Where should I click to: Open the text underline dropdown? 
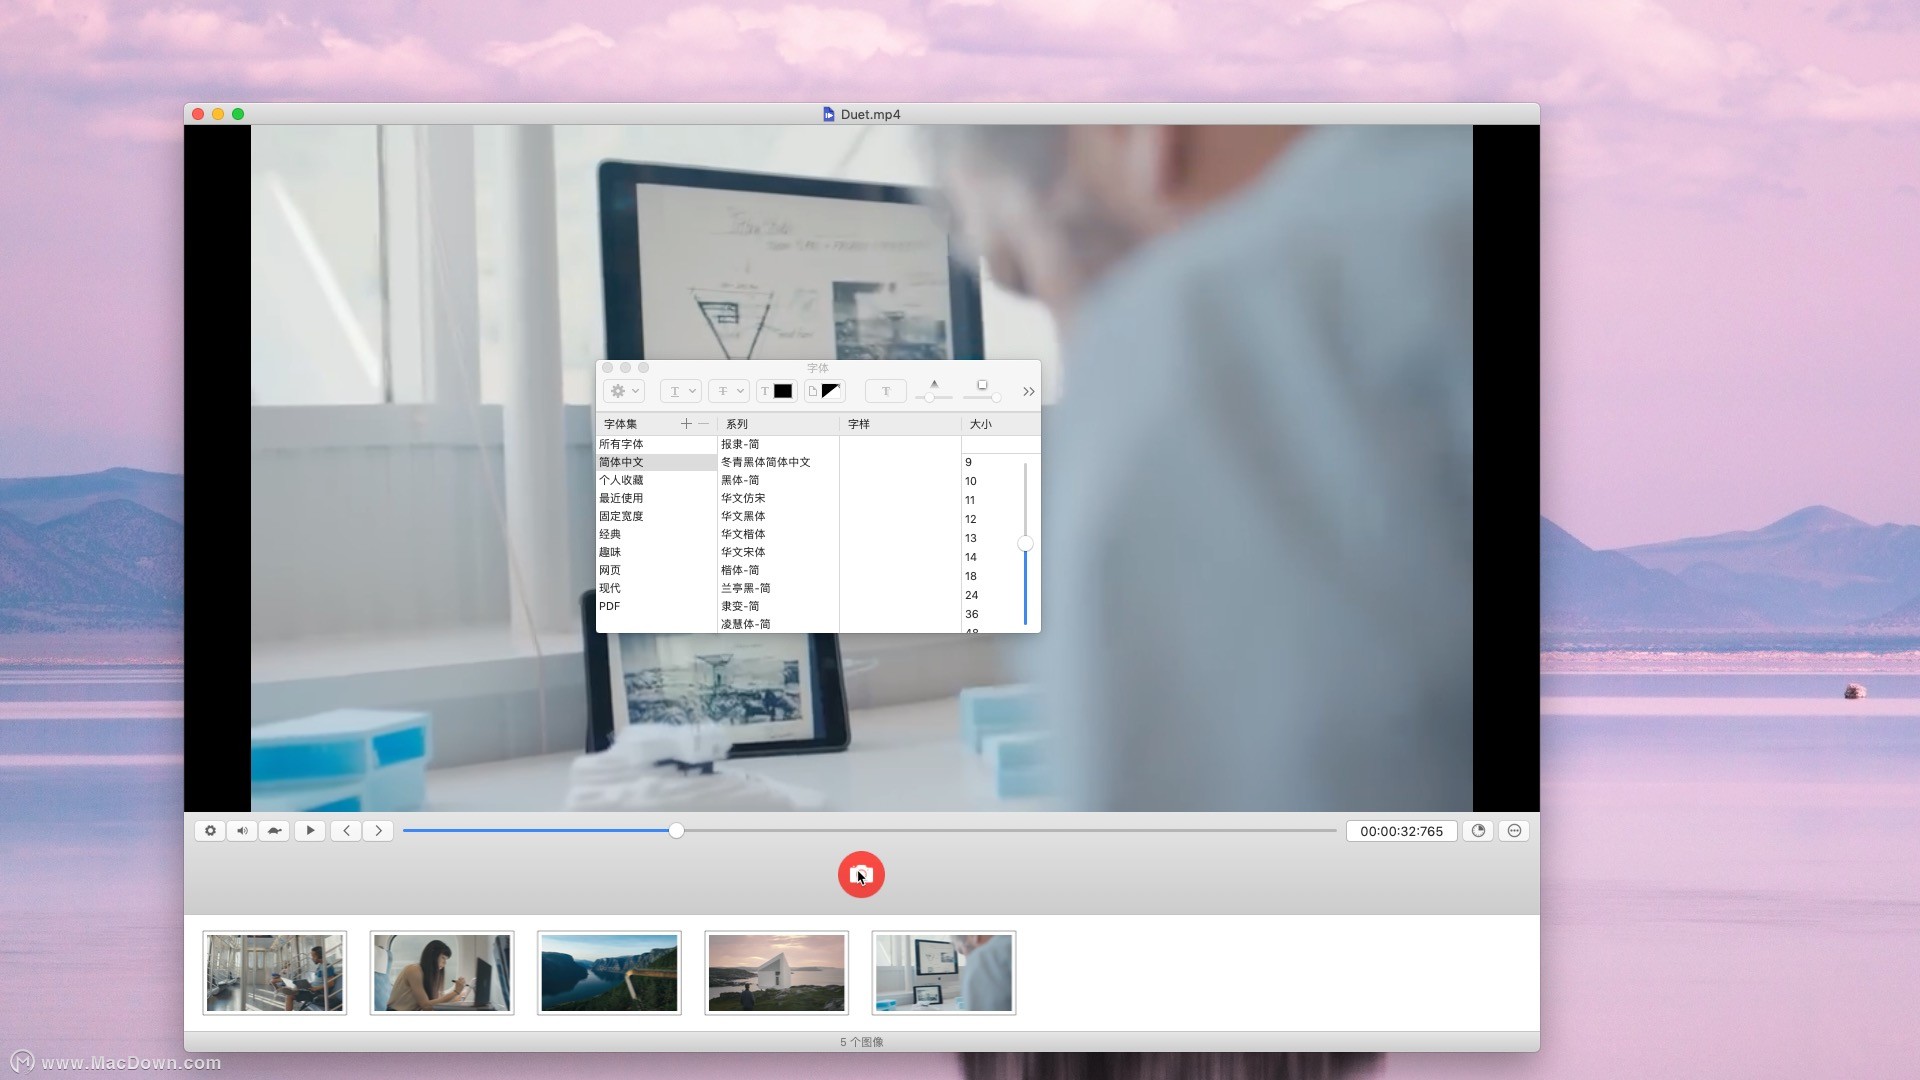(681, 391)
